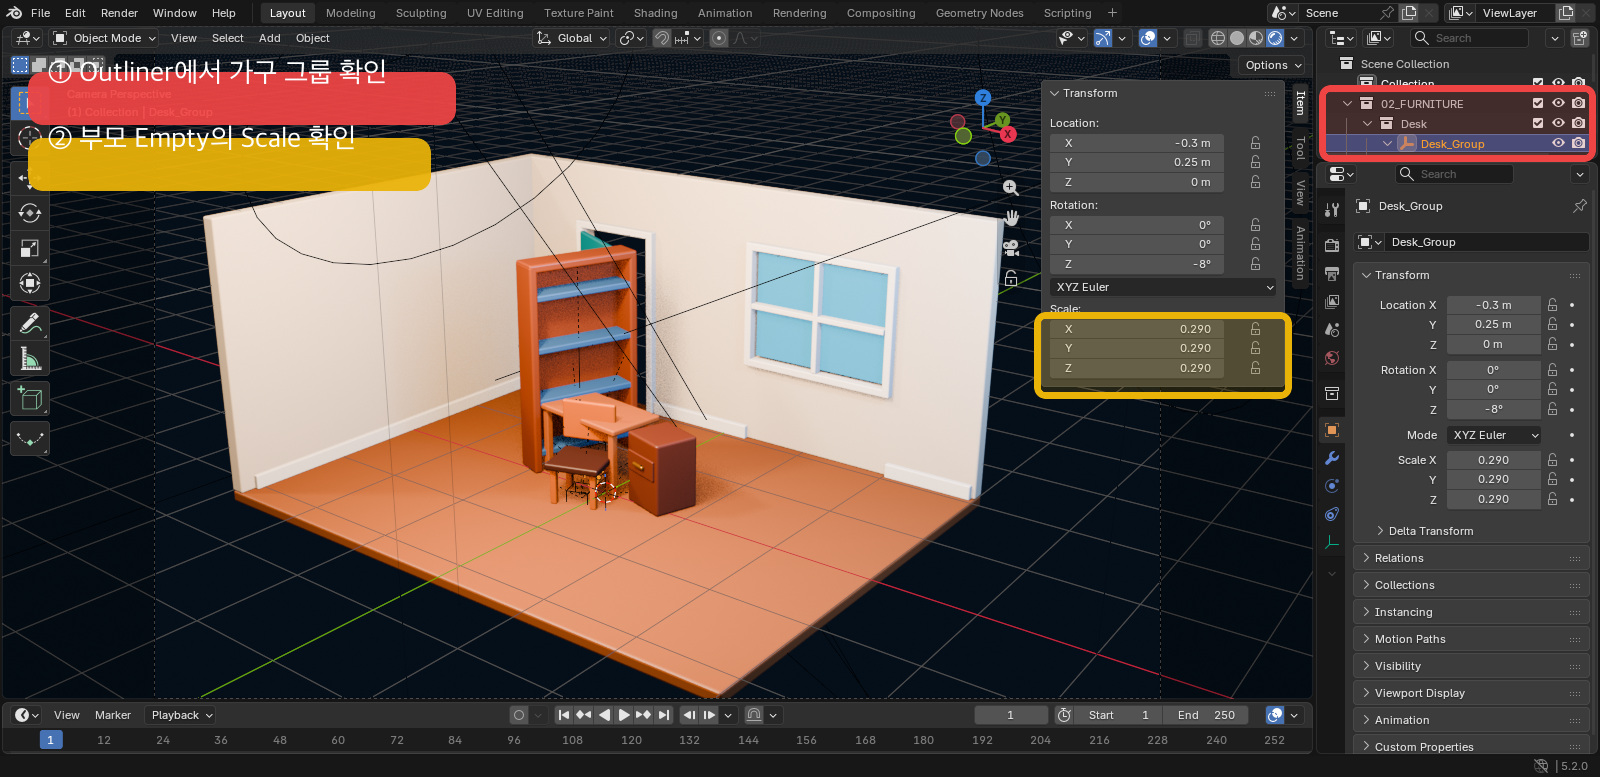The width and height of the screenshot is (1600, 777).
Task: Switch to the Geometry Nodes workspace tab
Action: coord(979,13)
